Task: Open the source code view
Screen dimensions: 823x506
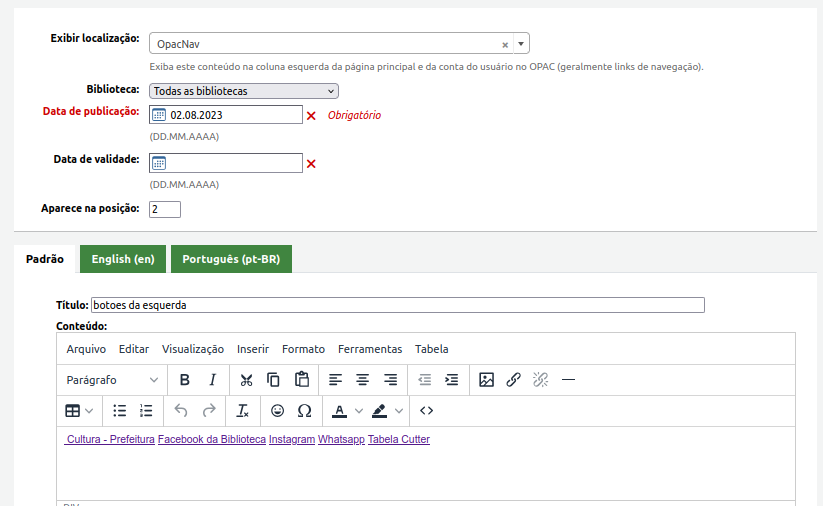Action: [426, 410]
